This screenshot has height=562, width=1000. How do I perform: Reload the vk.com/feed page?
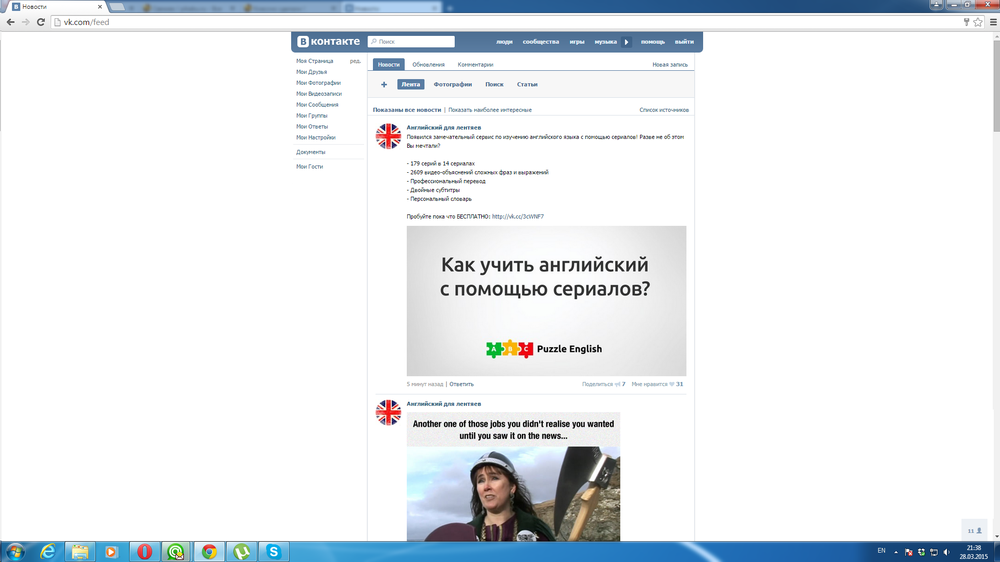point(41,22)
